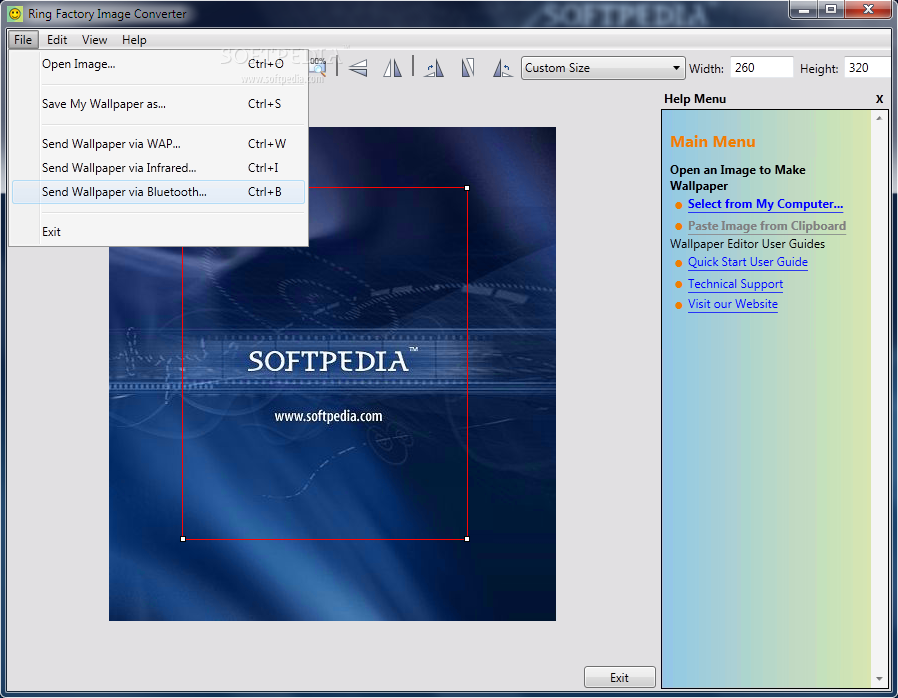The width and height of the screenshot is (898, 698).
Task: Click Select from My Computer... link
Action: pyautogui.click(x=765, y=204)
